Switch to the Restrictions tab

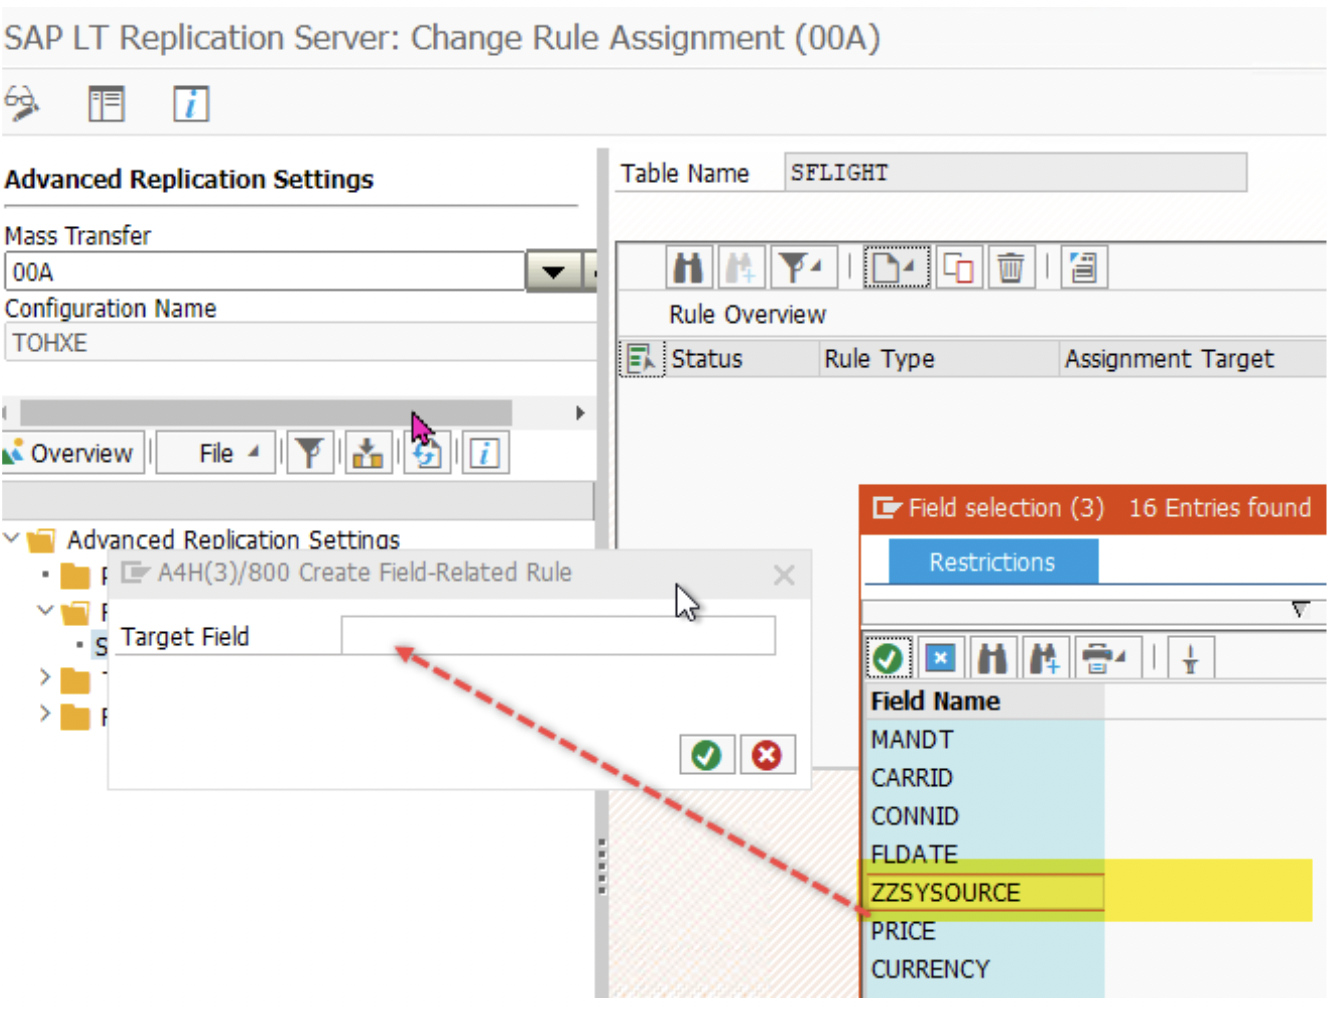pos(992,562)
